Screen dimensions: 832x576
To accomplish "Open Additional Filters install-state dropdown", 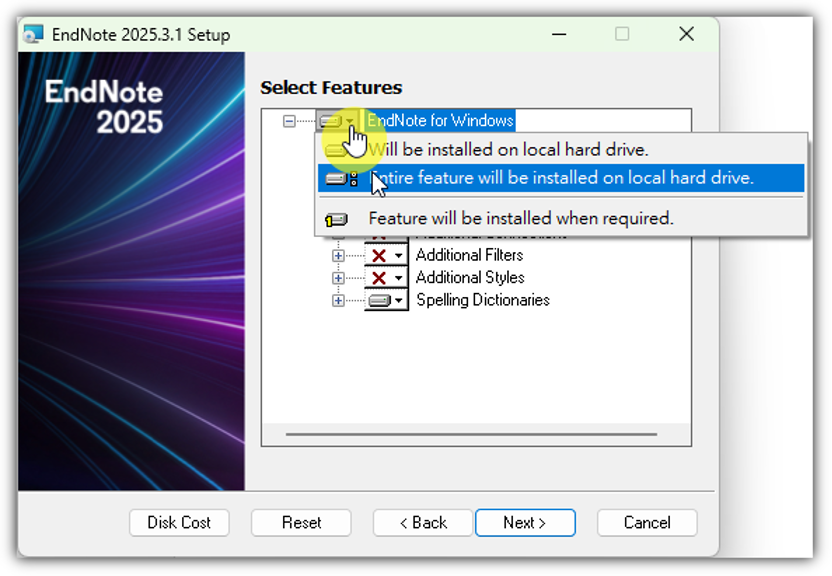I will point(386,255).
